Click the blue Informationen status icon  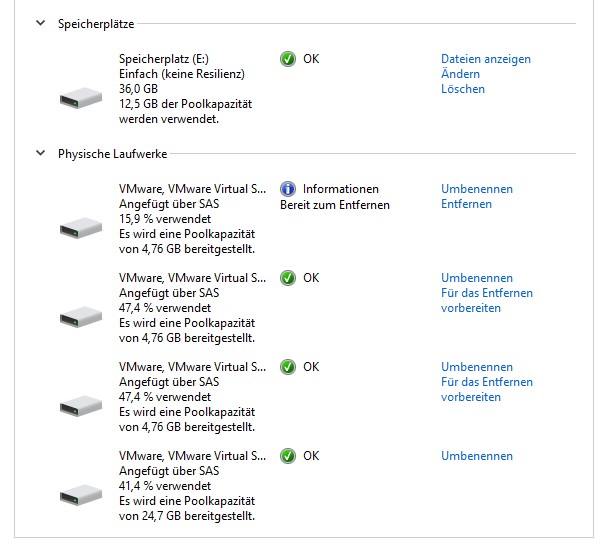point(288,189)
